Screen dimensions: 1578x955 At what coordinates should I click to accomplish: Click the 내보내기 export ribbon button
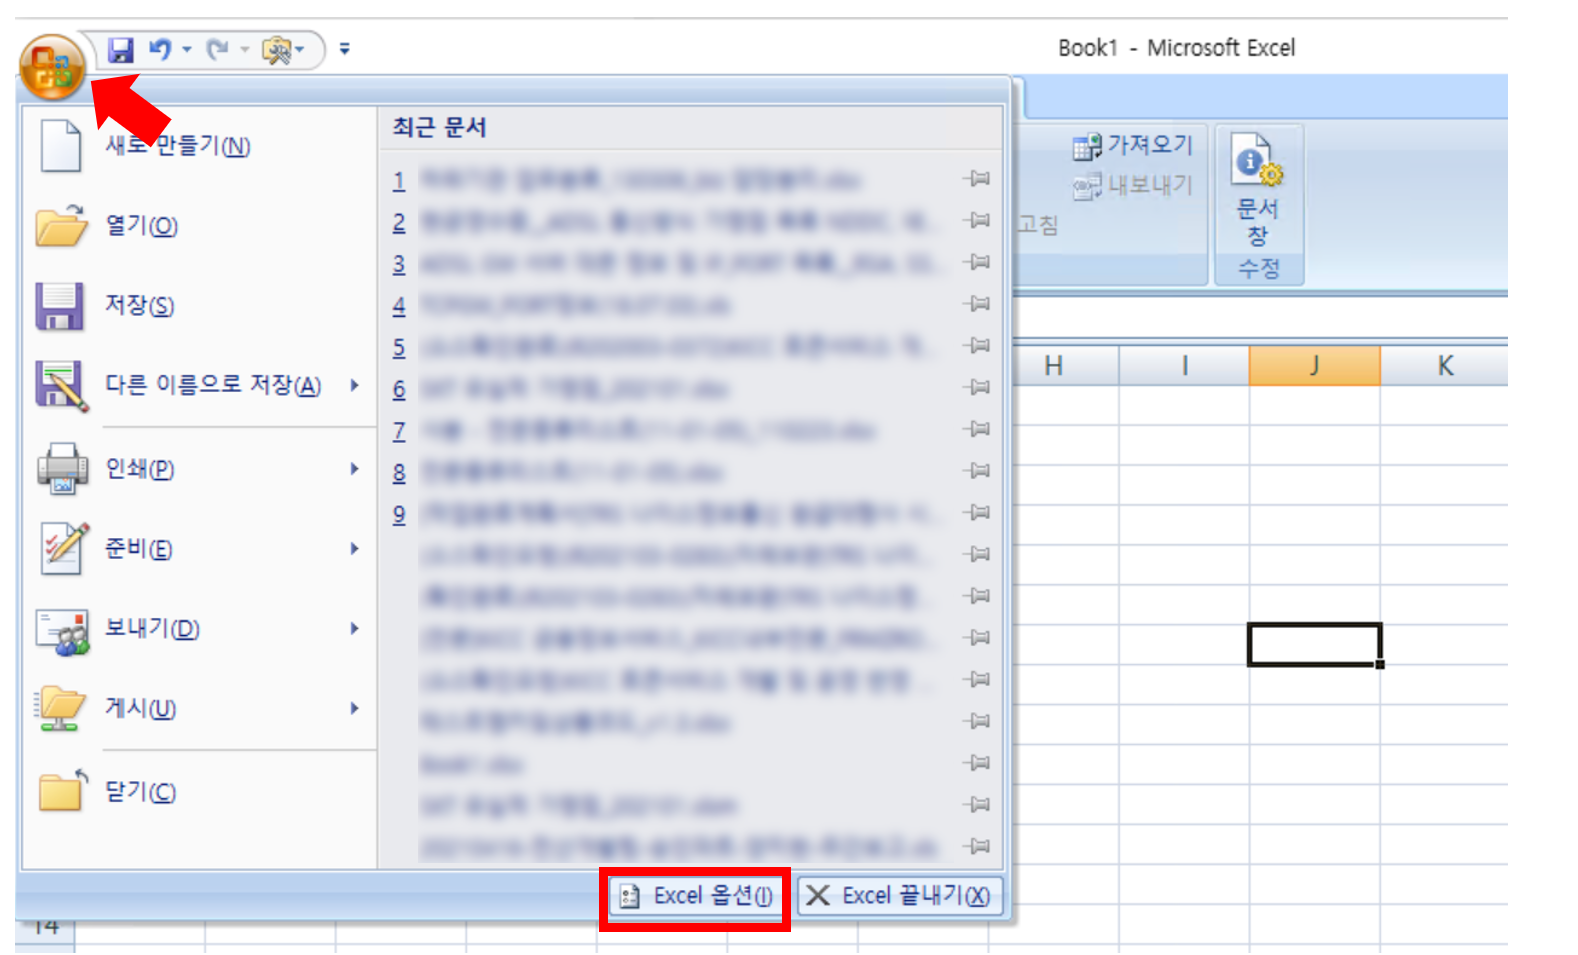(1133, 186)
